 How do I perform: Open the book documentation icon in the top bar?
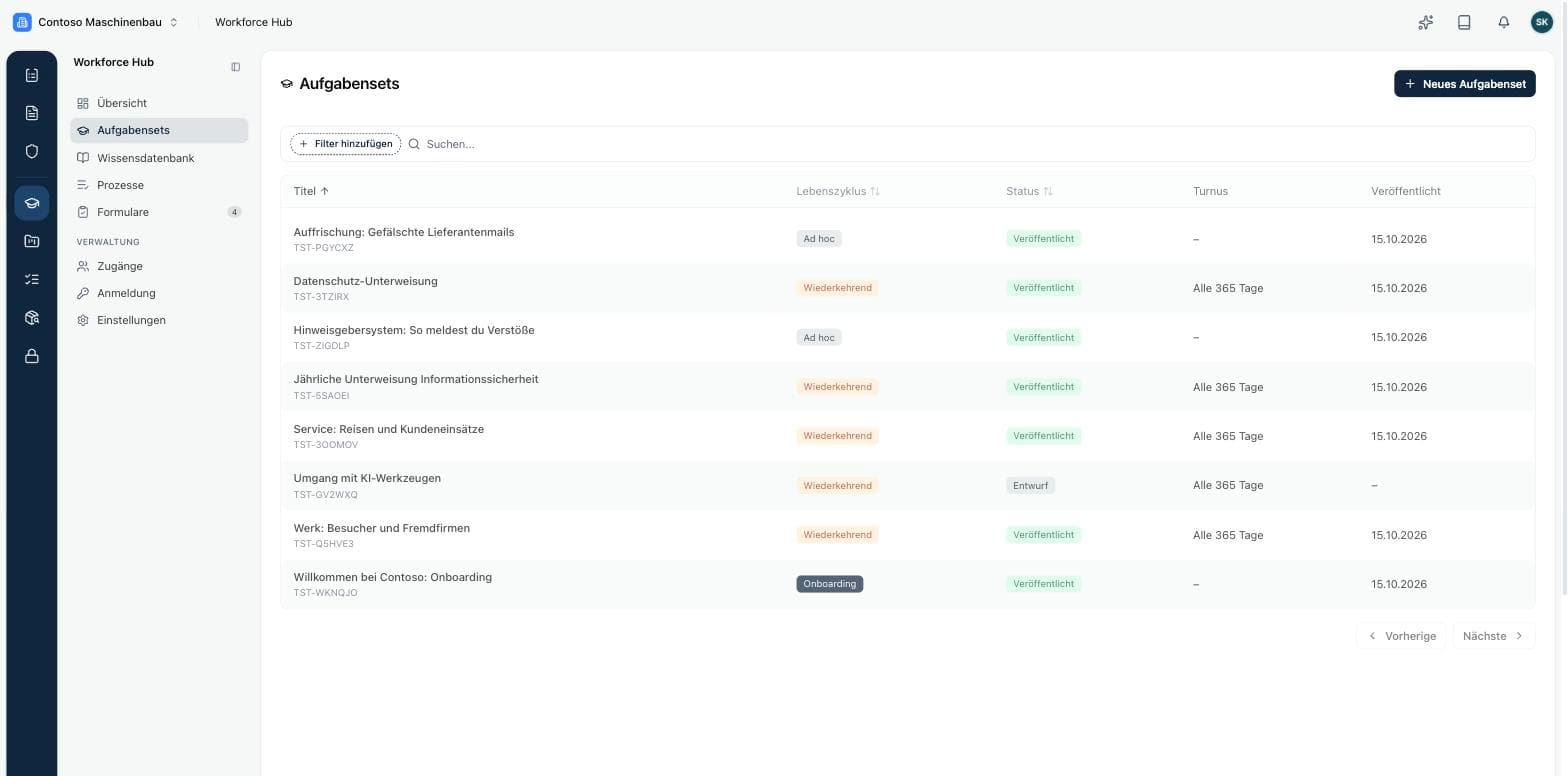click(1464, 22)
